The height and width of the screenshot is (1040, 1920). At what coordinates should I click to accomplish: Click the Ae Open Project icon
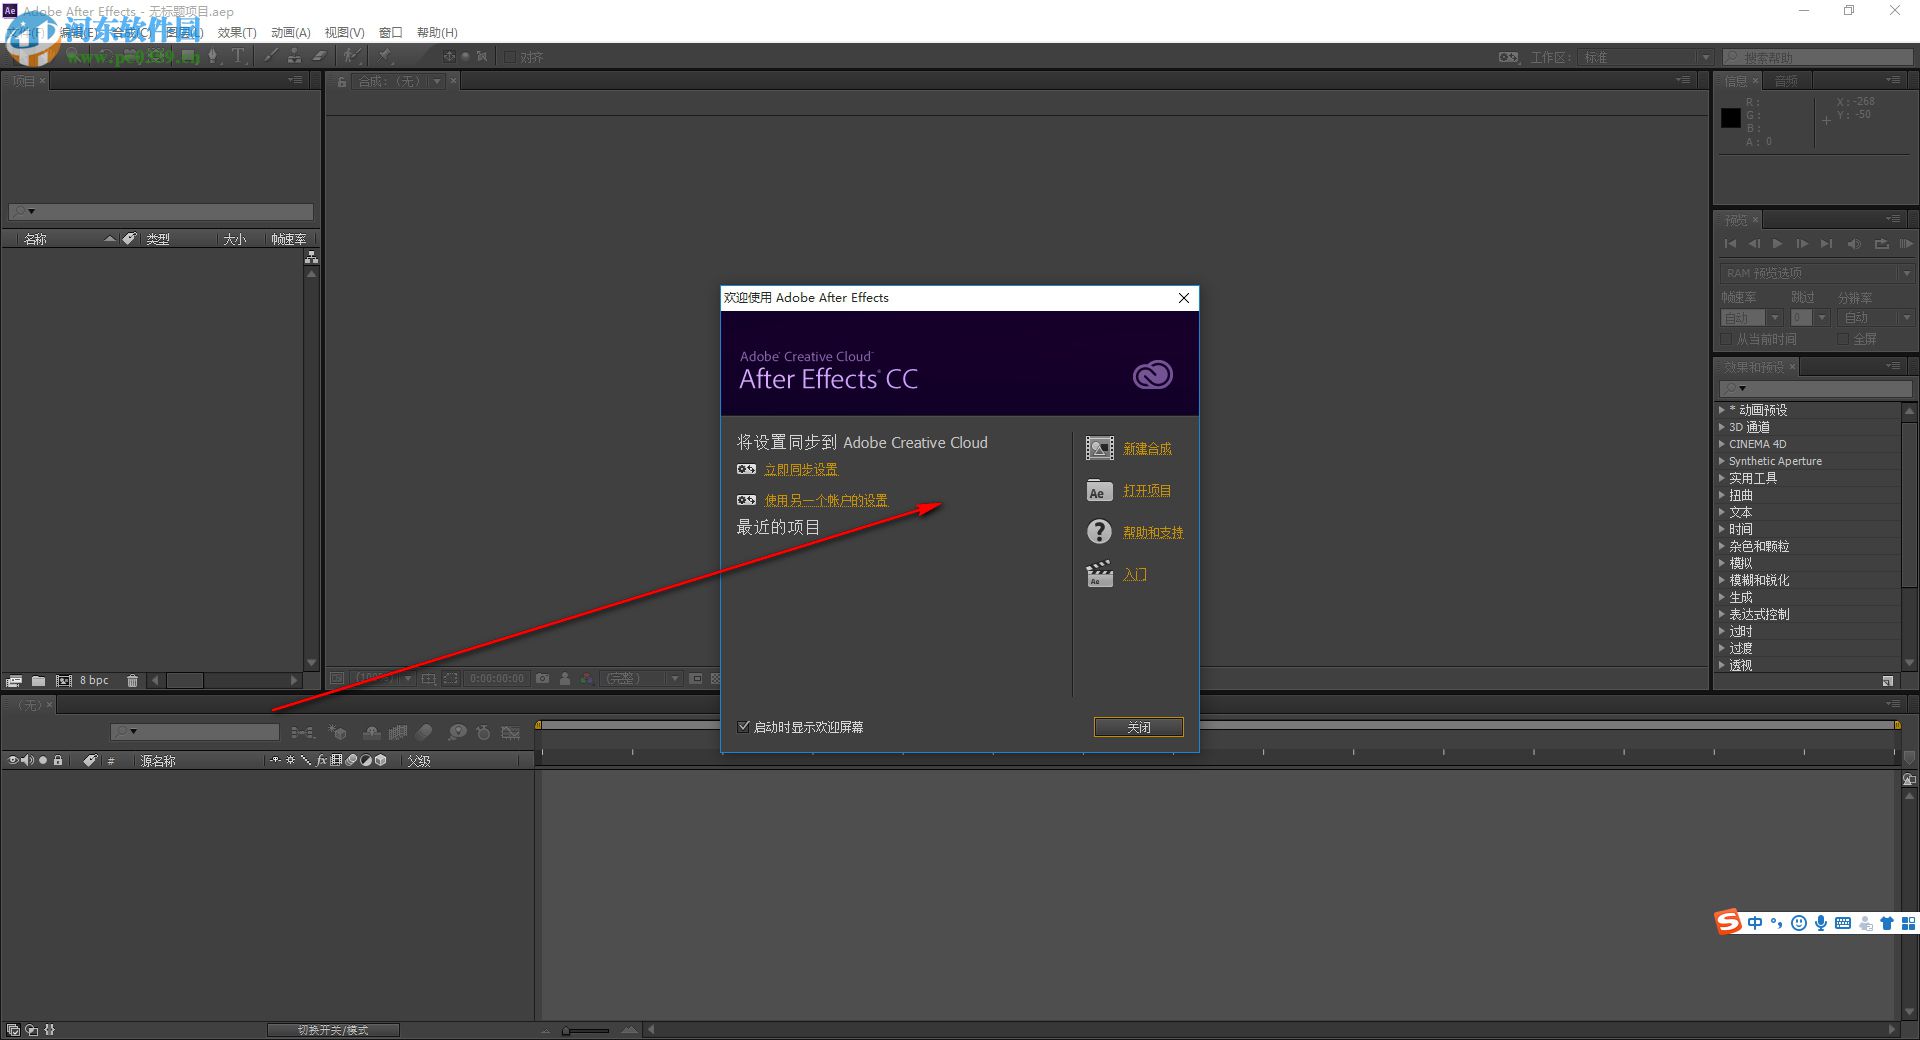pyautogui.click(x=1099, y=490)
